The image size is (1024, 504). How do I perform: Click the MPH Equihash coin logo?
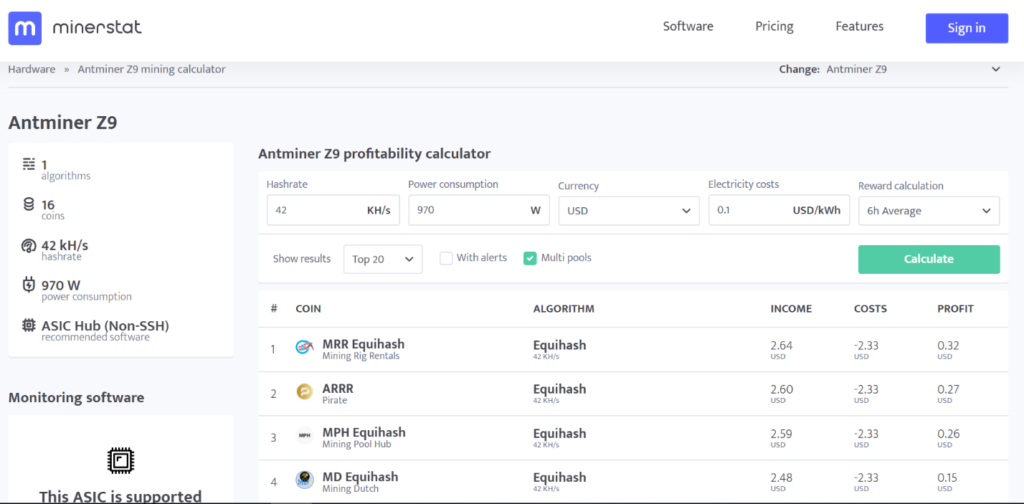(304, 436)
